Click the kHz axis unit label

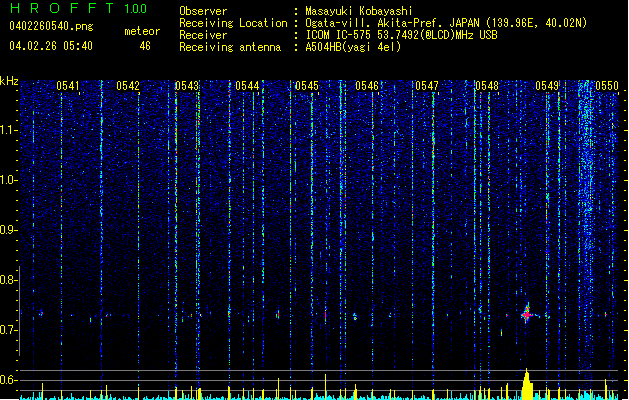[9, 81]
